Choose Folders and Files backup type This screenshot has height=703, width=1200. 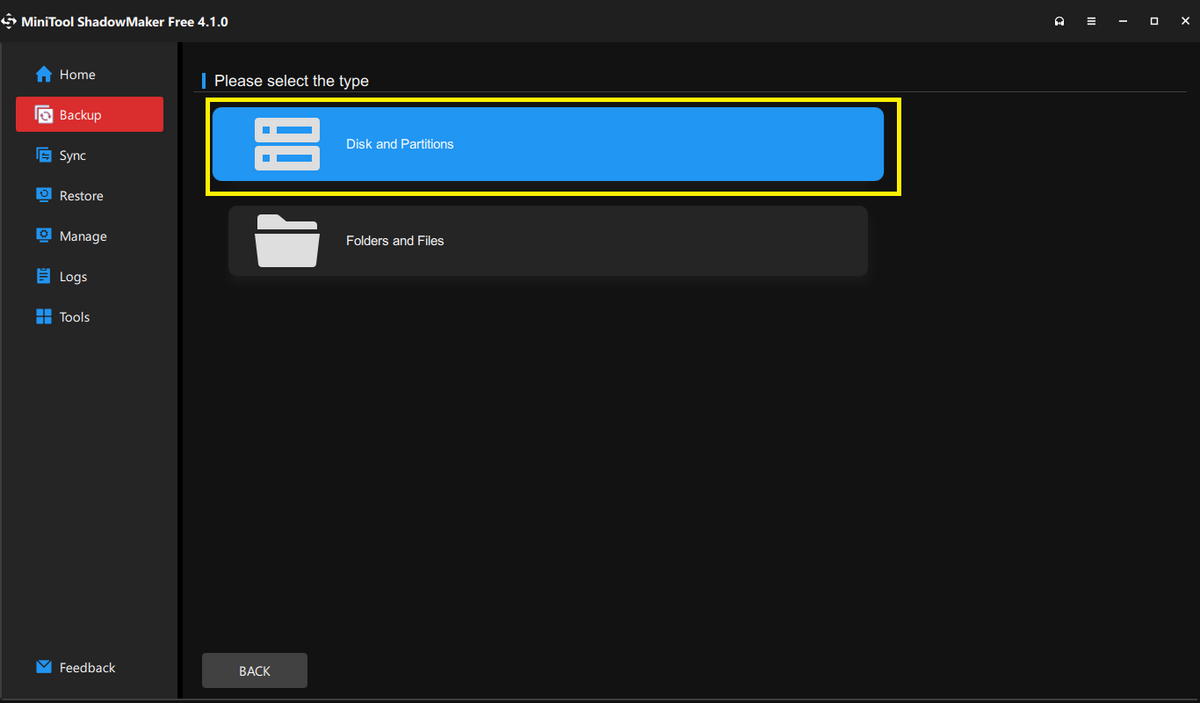[548, 241]
